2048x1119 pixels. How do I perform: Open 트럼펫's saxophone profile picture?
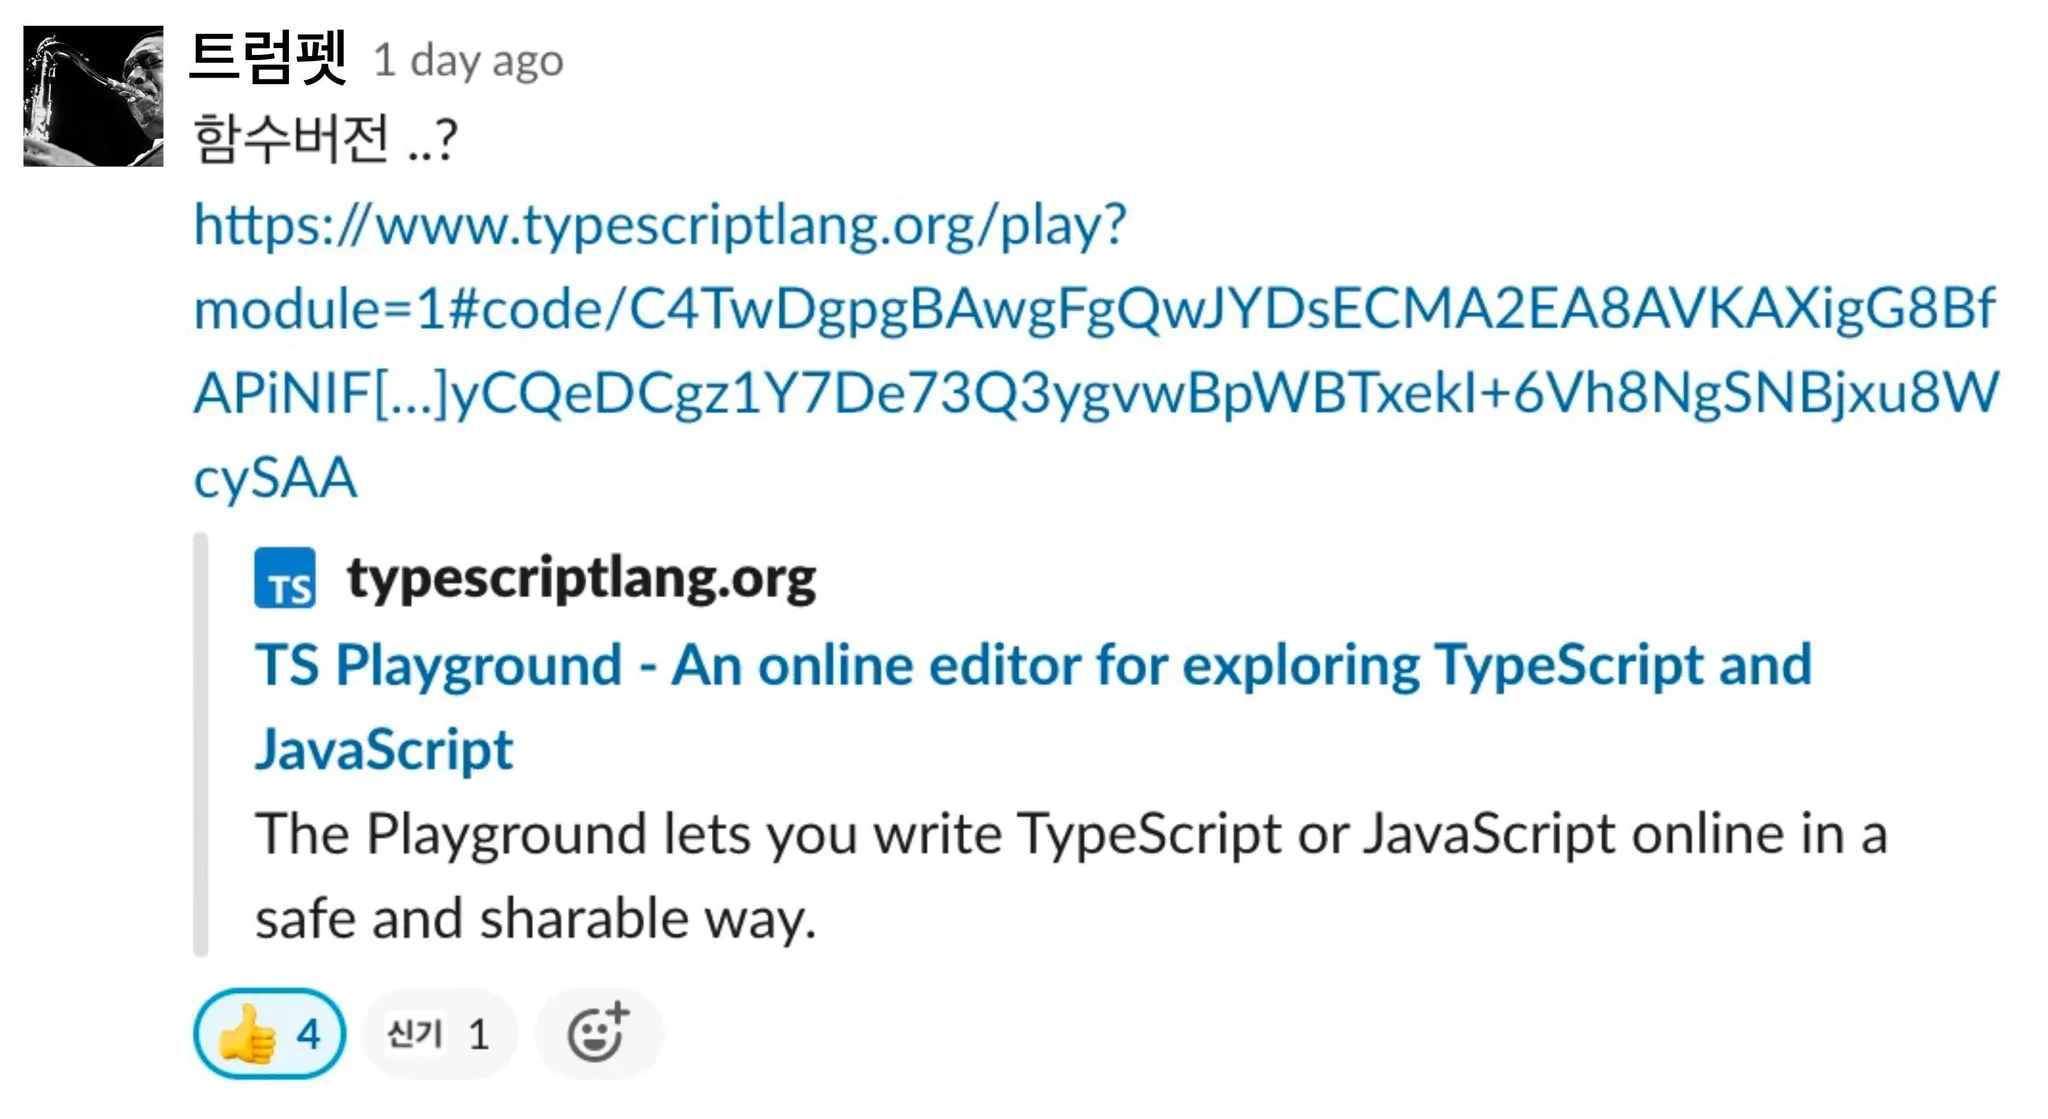click(93, 96)
